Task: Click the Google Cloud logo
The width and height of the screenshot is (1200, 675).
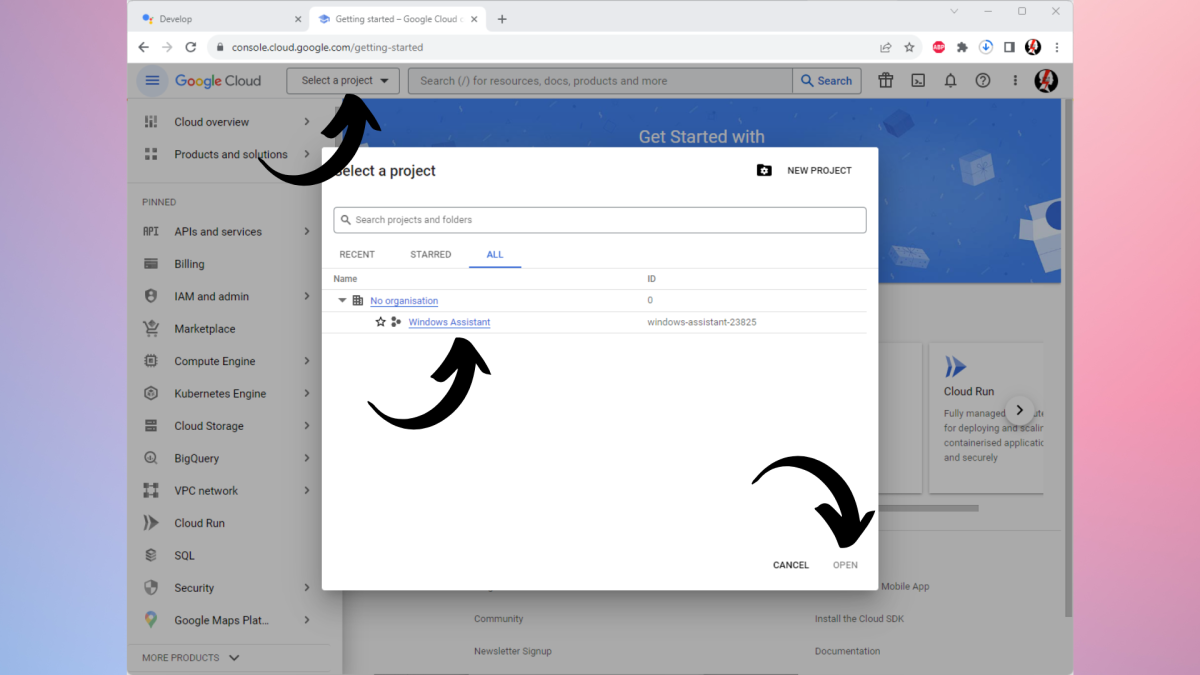Action: tap(218, 81)
